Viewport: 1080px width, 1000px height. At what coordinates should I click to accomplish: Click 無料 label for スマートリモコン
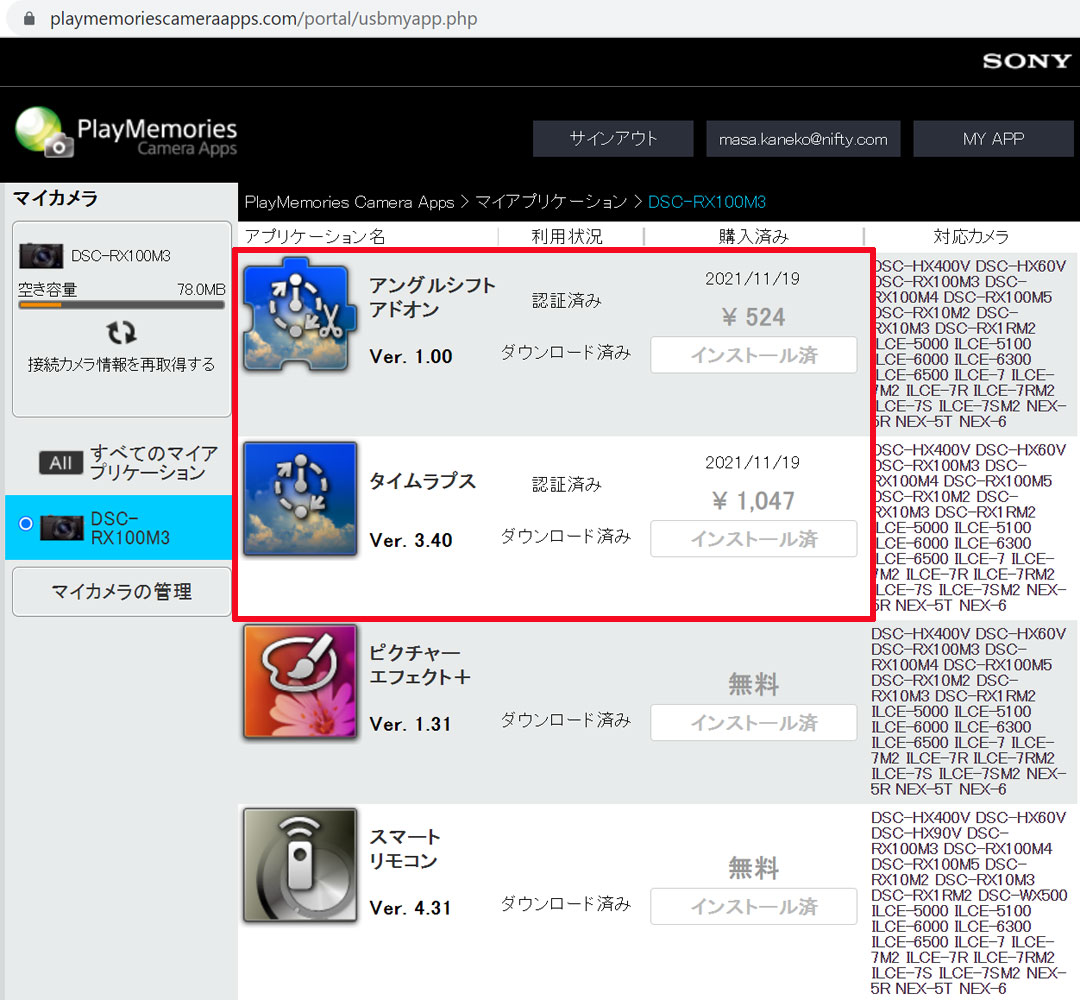coord(754,868)
